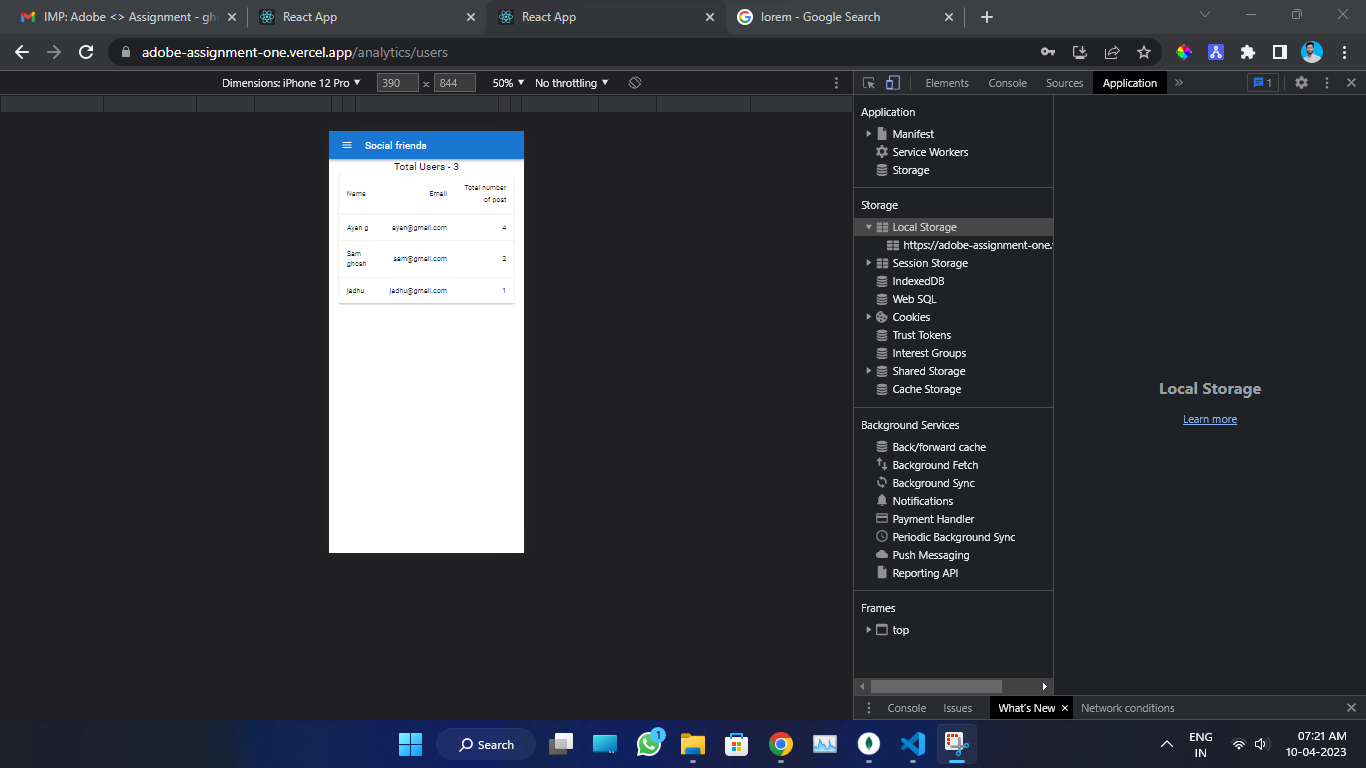Open WhatsApp from the taskbar
This screenshot has height=768, width=1366.
pyautogui.click(x=650, y=744)
